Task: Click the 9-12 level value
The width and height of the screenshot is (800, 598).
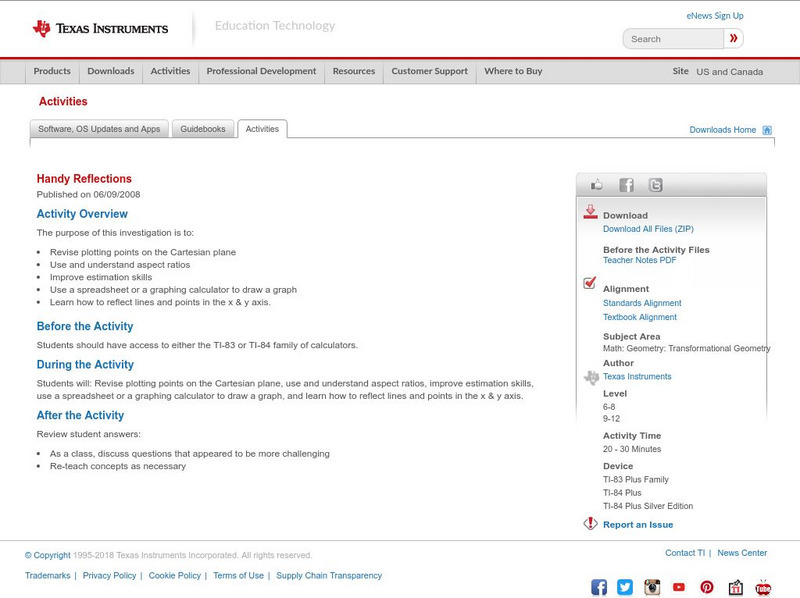Action: click(611, 419)
